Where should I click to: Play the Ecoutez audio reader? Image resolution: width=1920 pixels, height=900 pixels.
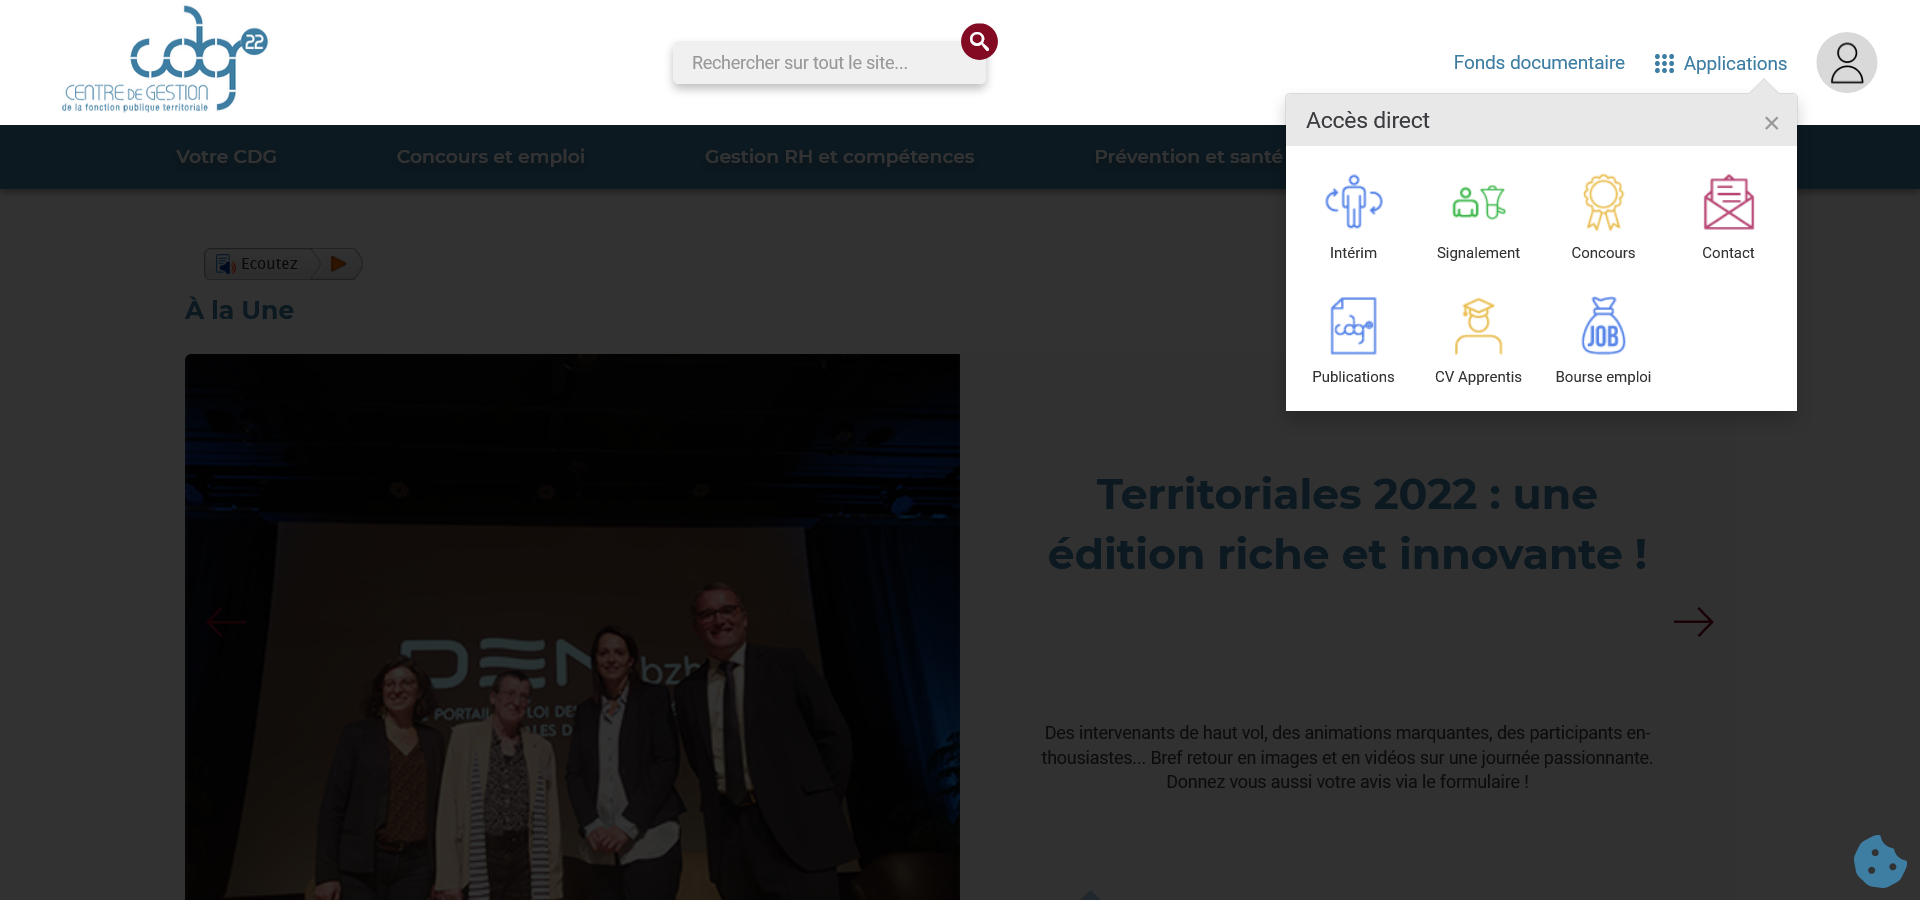coord(339,264)
